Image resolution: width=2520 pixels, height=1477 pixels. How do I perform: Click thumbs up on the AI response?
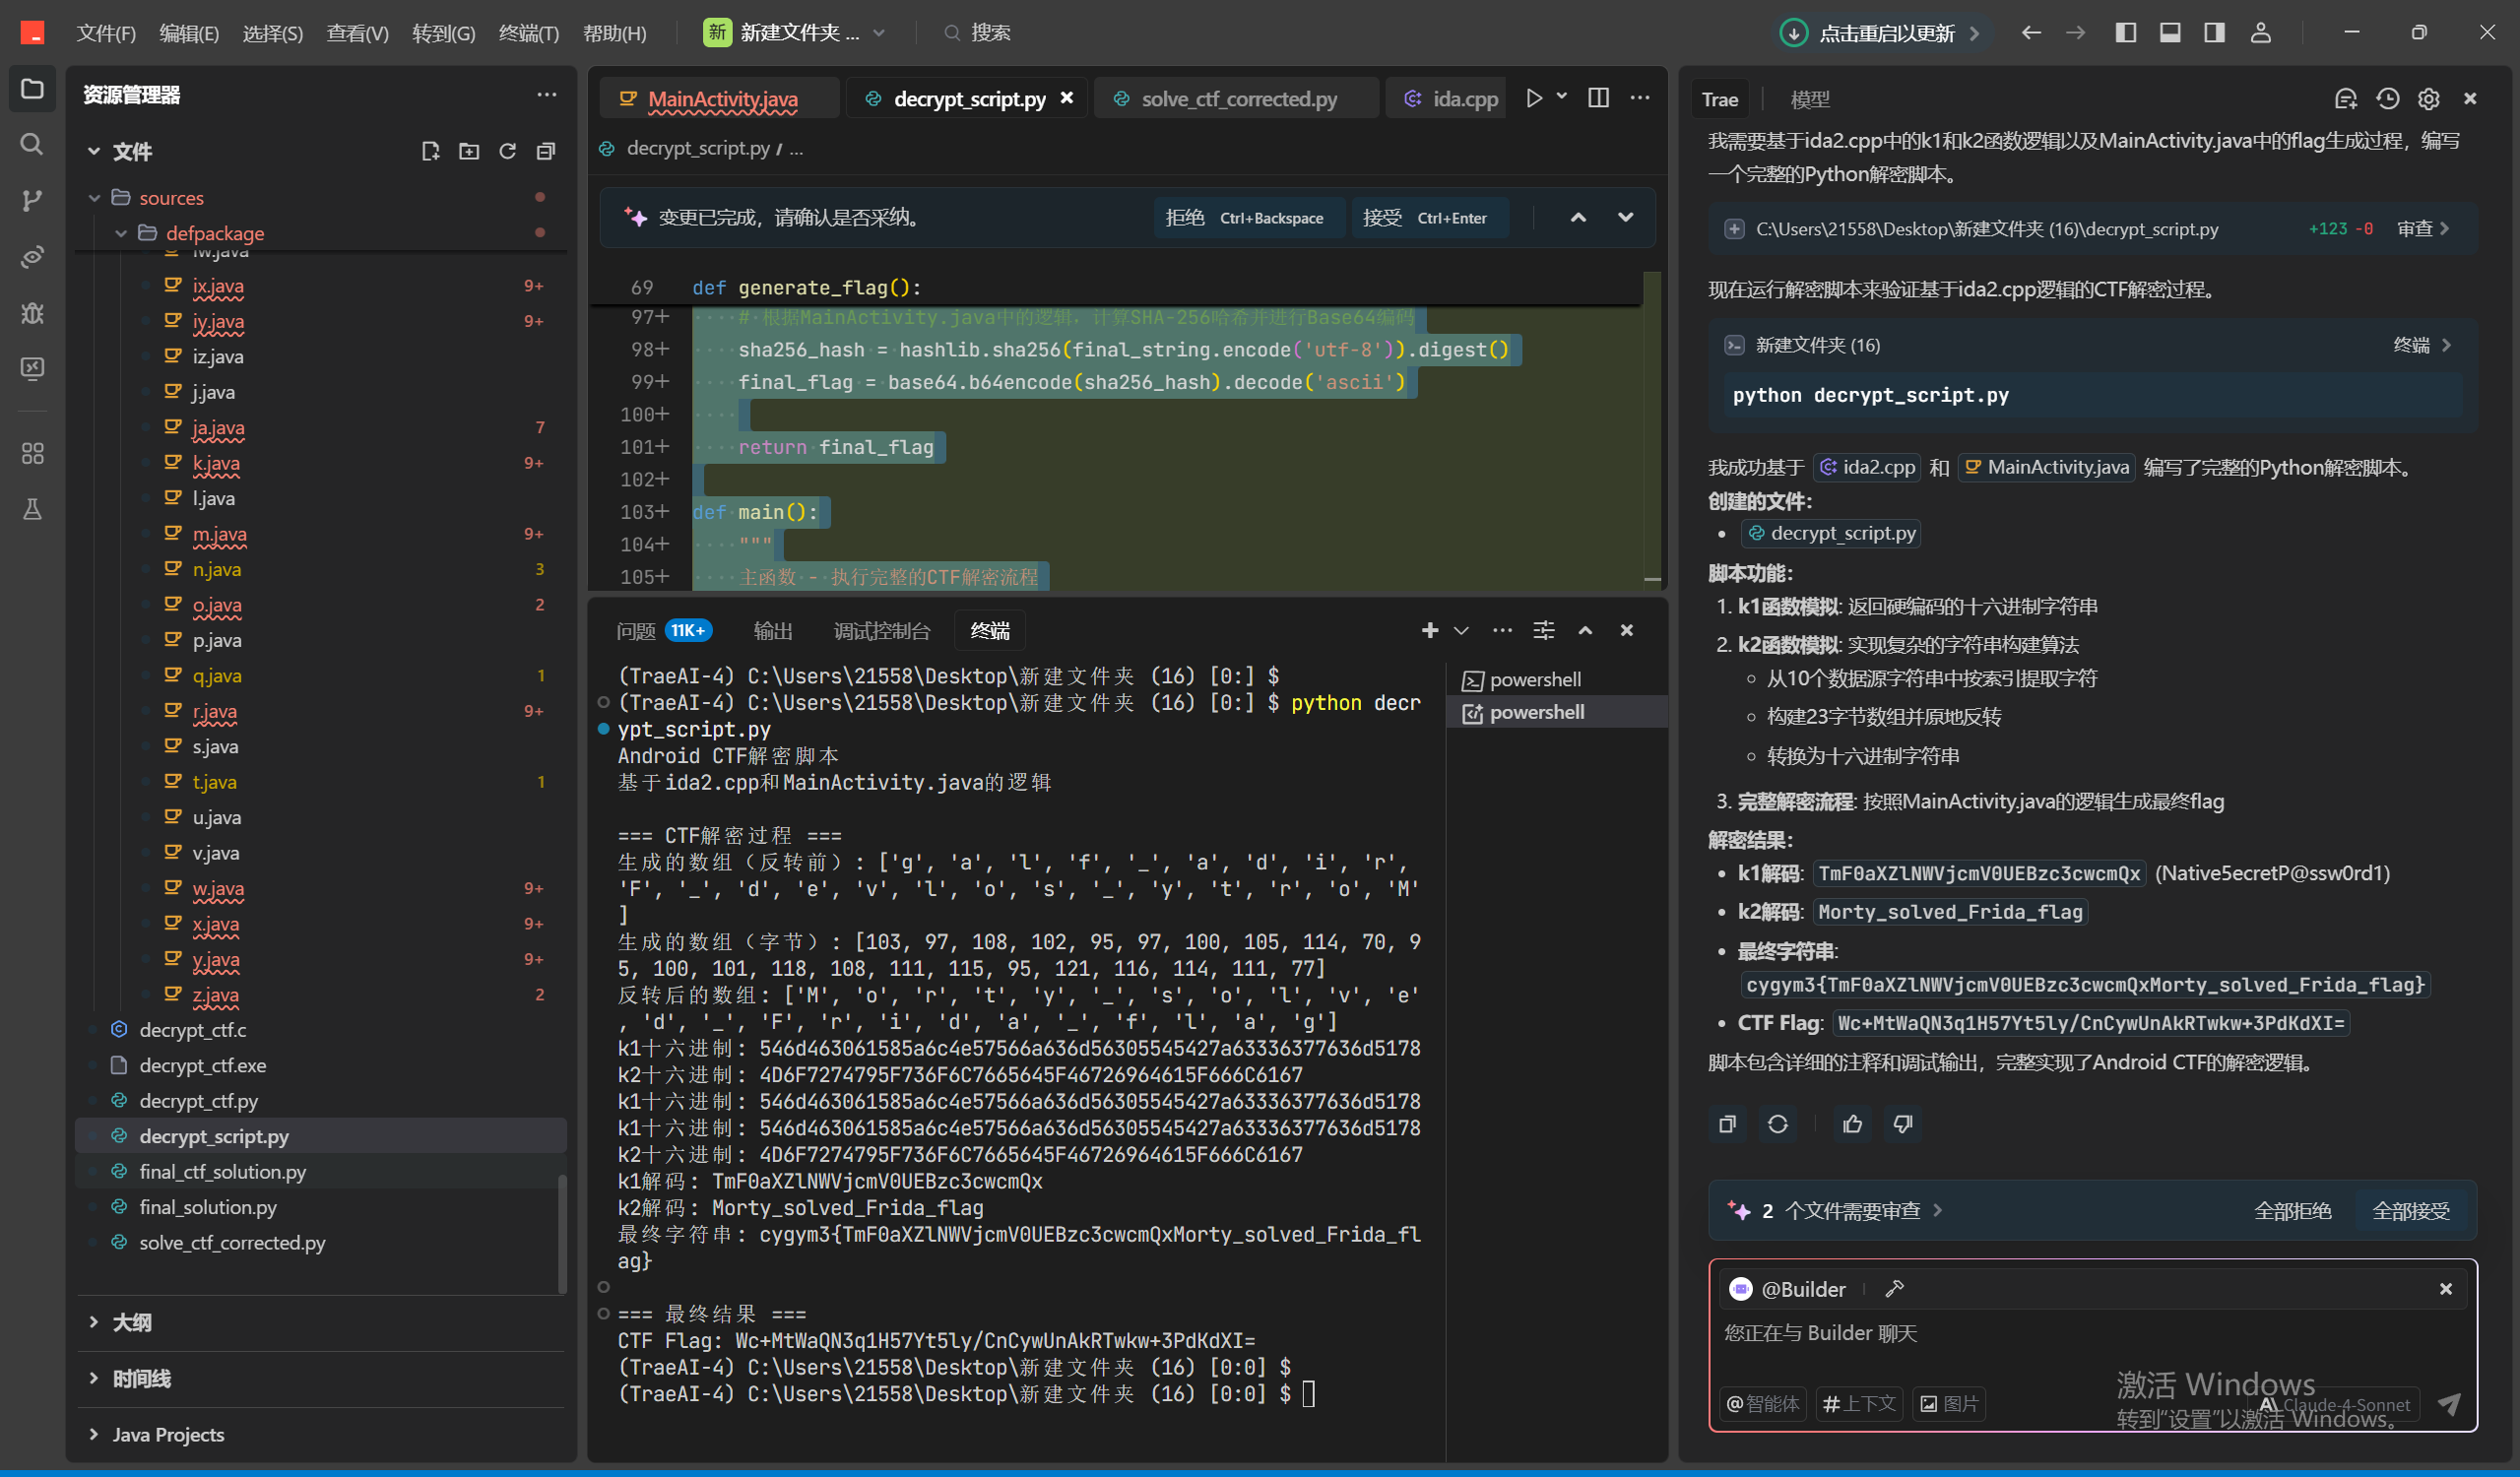1852,1124
